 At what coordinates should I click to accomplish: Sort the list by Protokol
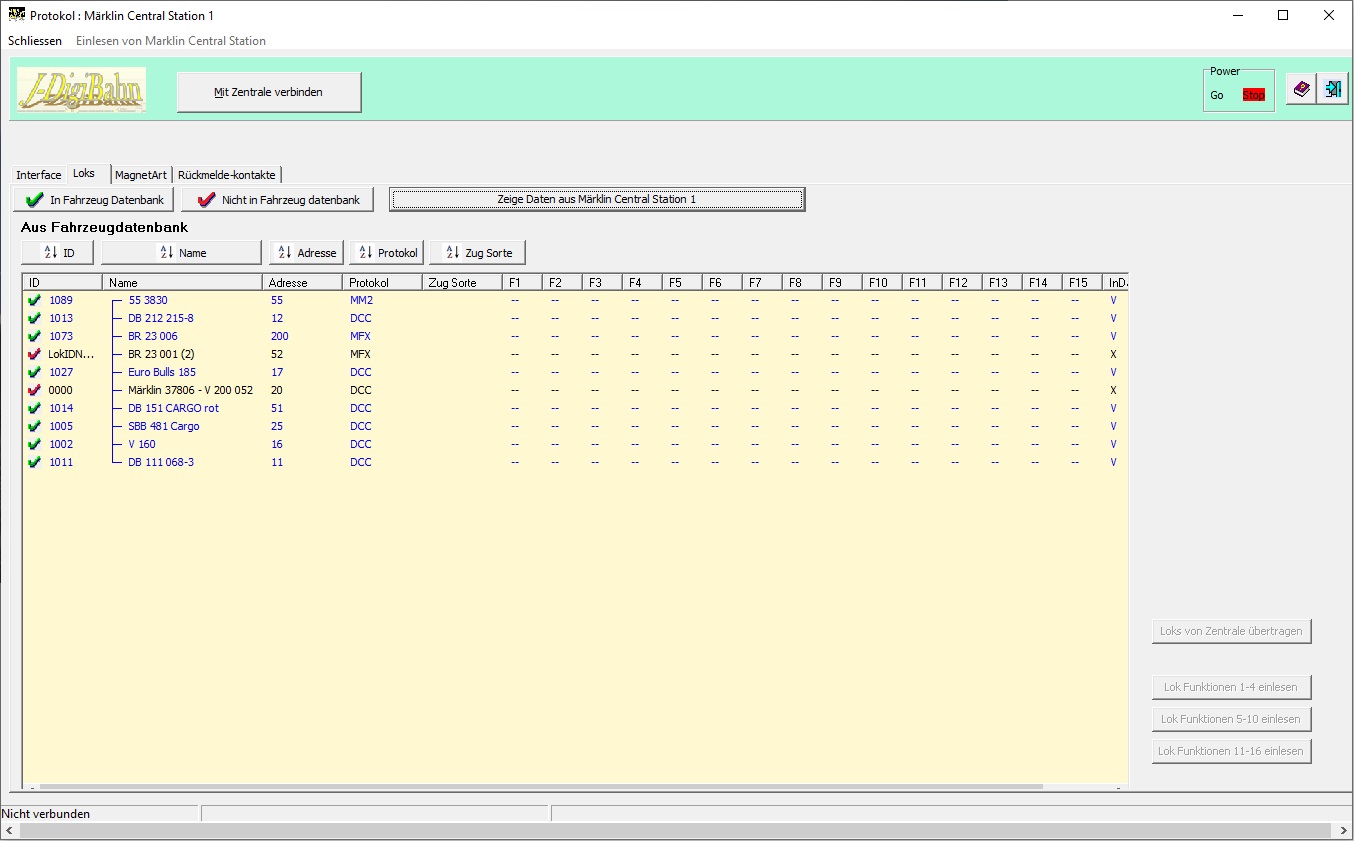pyautogui.click(x=387, y=252)
